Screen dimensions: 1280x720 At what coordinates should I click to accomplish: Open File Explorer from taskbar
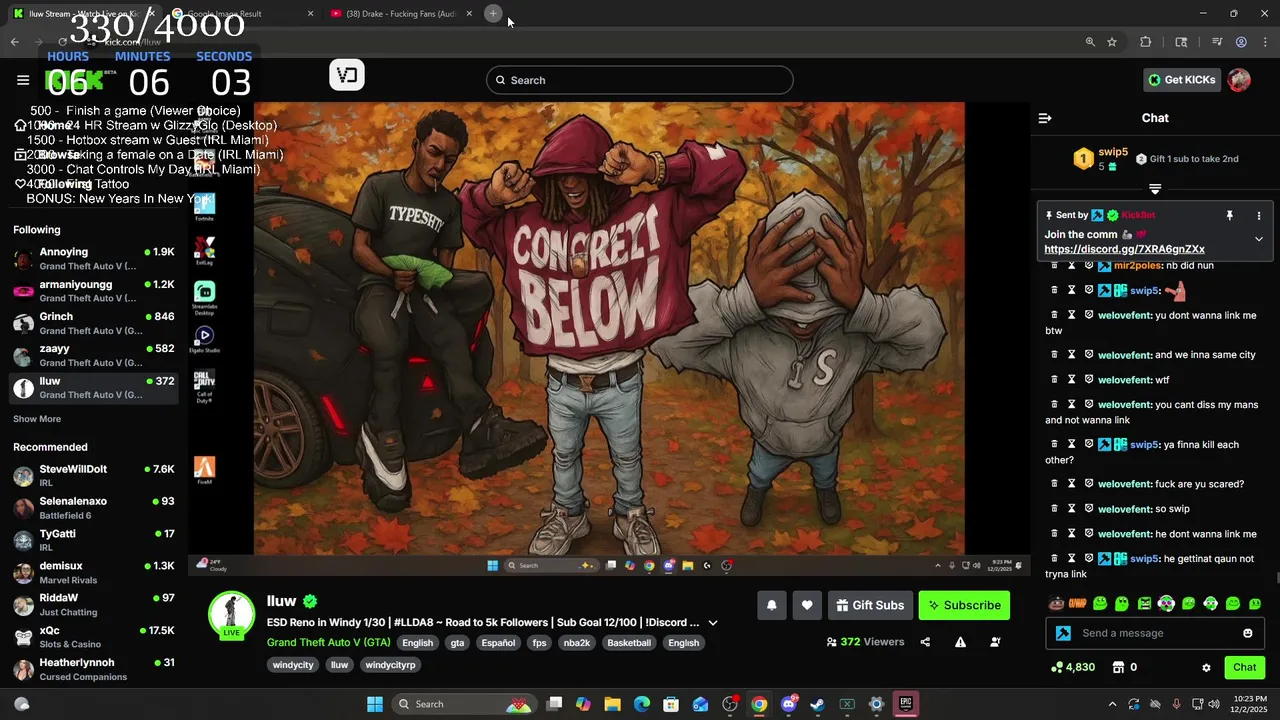coord(612,704)
